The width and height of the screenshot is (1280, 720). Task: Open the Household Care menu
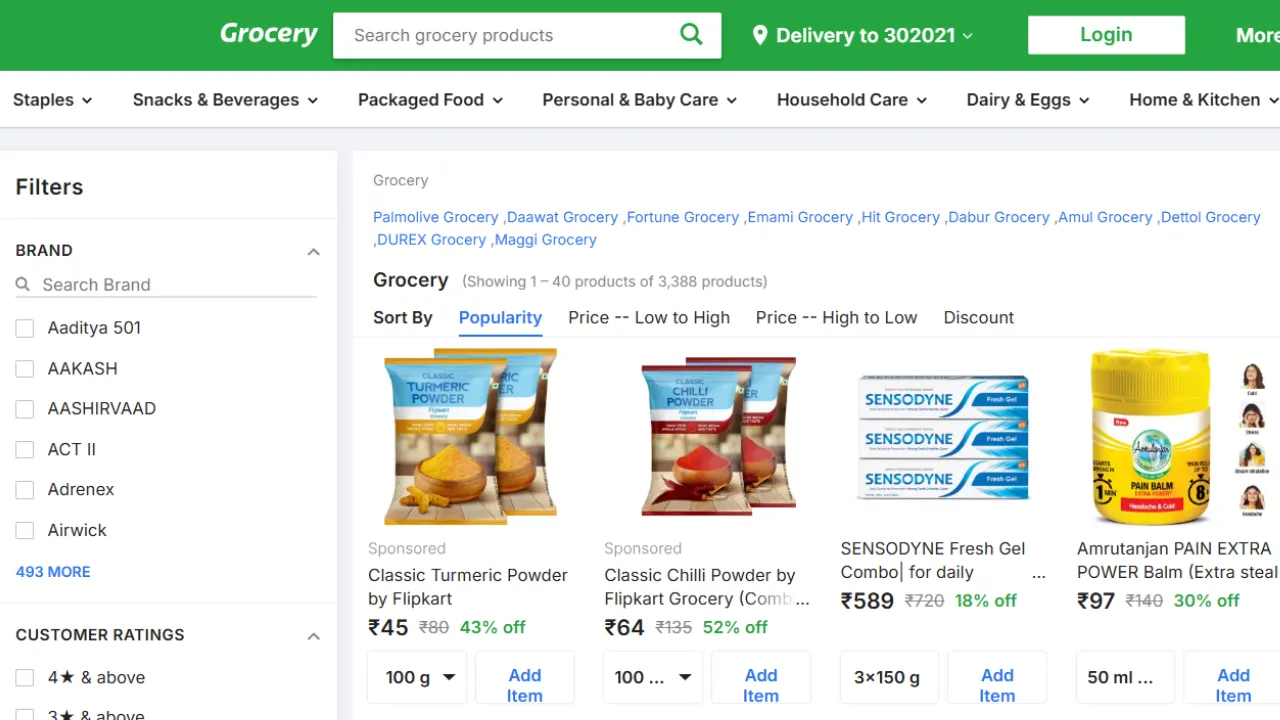(851, 99)
